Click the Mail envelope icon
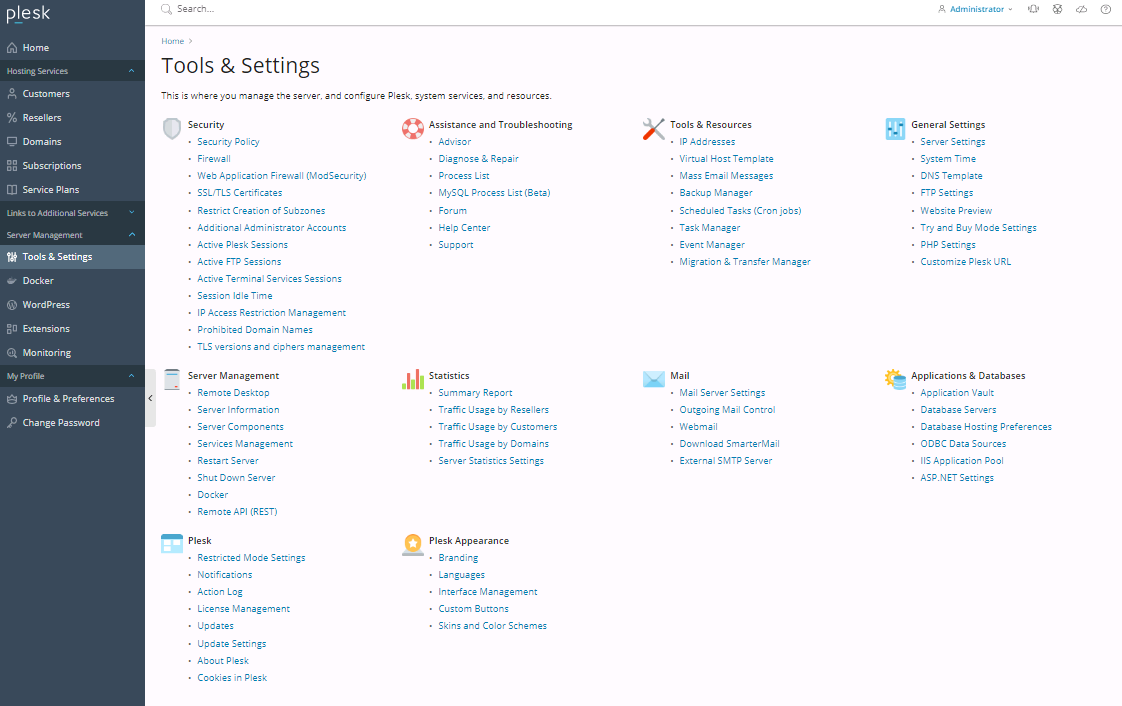Viewport: 1122px width, 706px height. [x=654, y=379]
